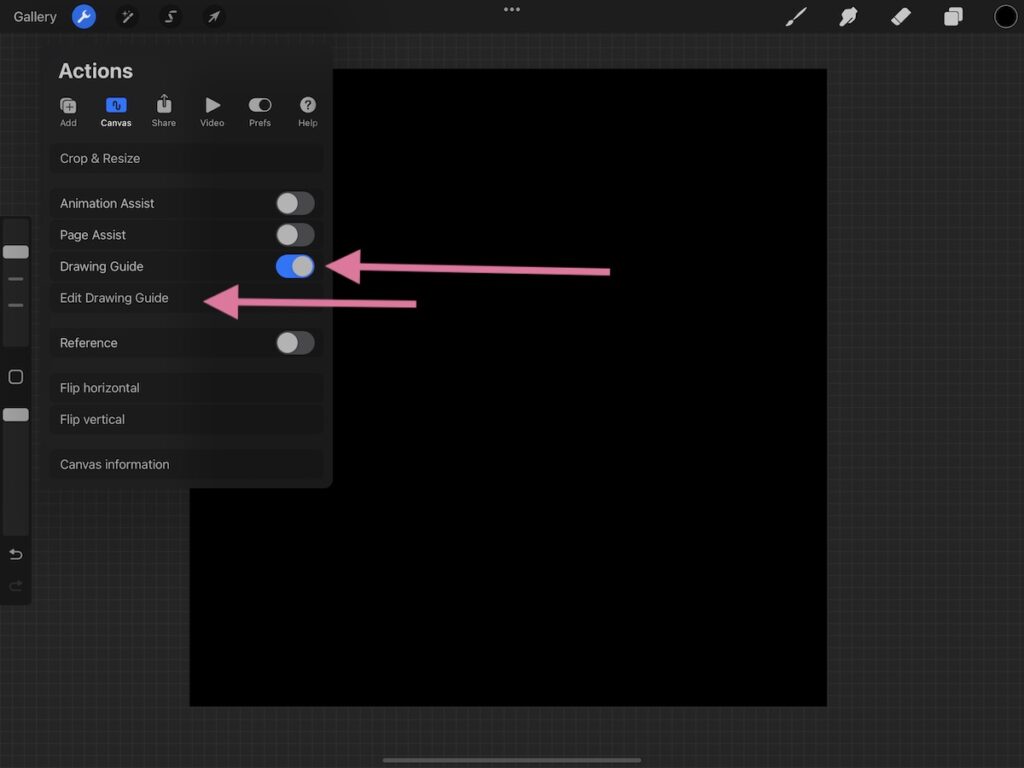The width and height of the screenshot is (1024, 768).
Task: Select the Eraser tool
Action: tap(901, 17)
